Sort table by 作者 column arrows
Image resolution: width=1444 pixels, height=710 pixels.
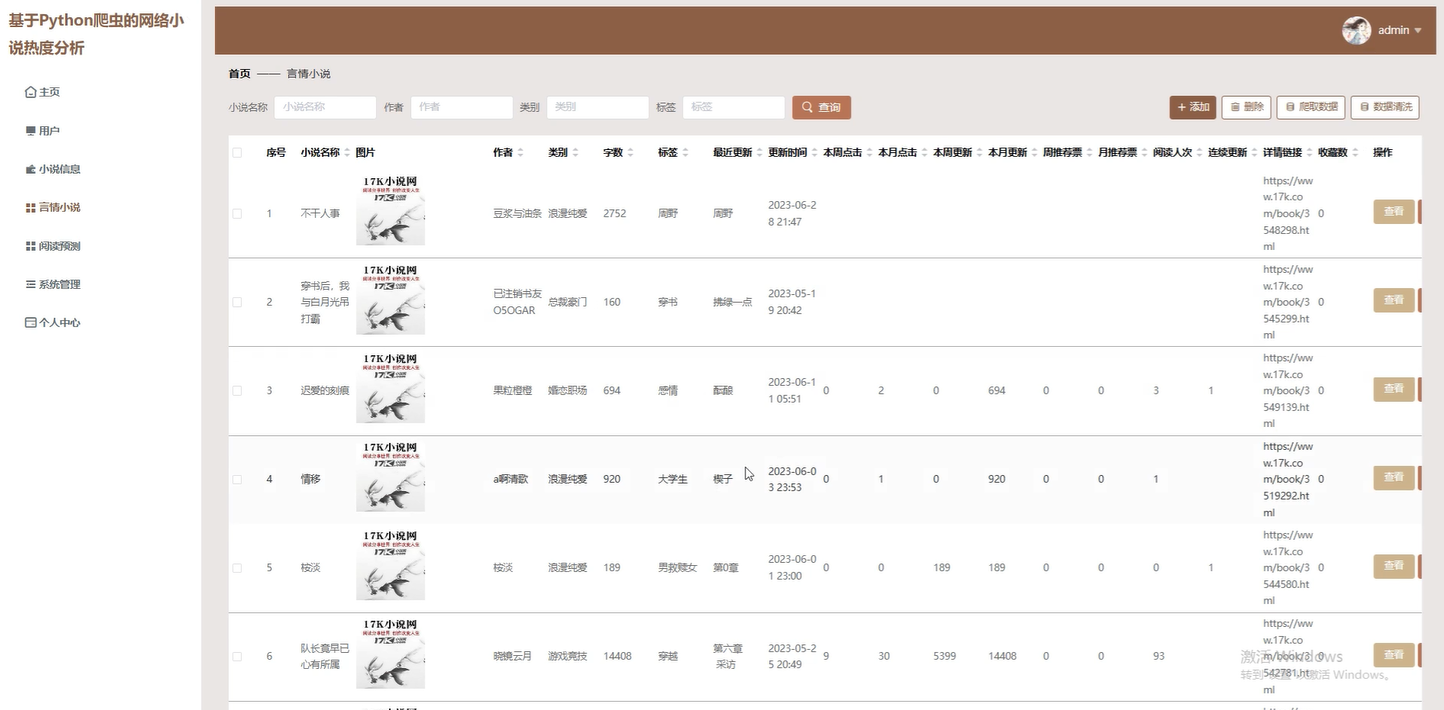[520, 153]
